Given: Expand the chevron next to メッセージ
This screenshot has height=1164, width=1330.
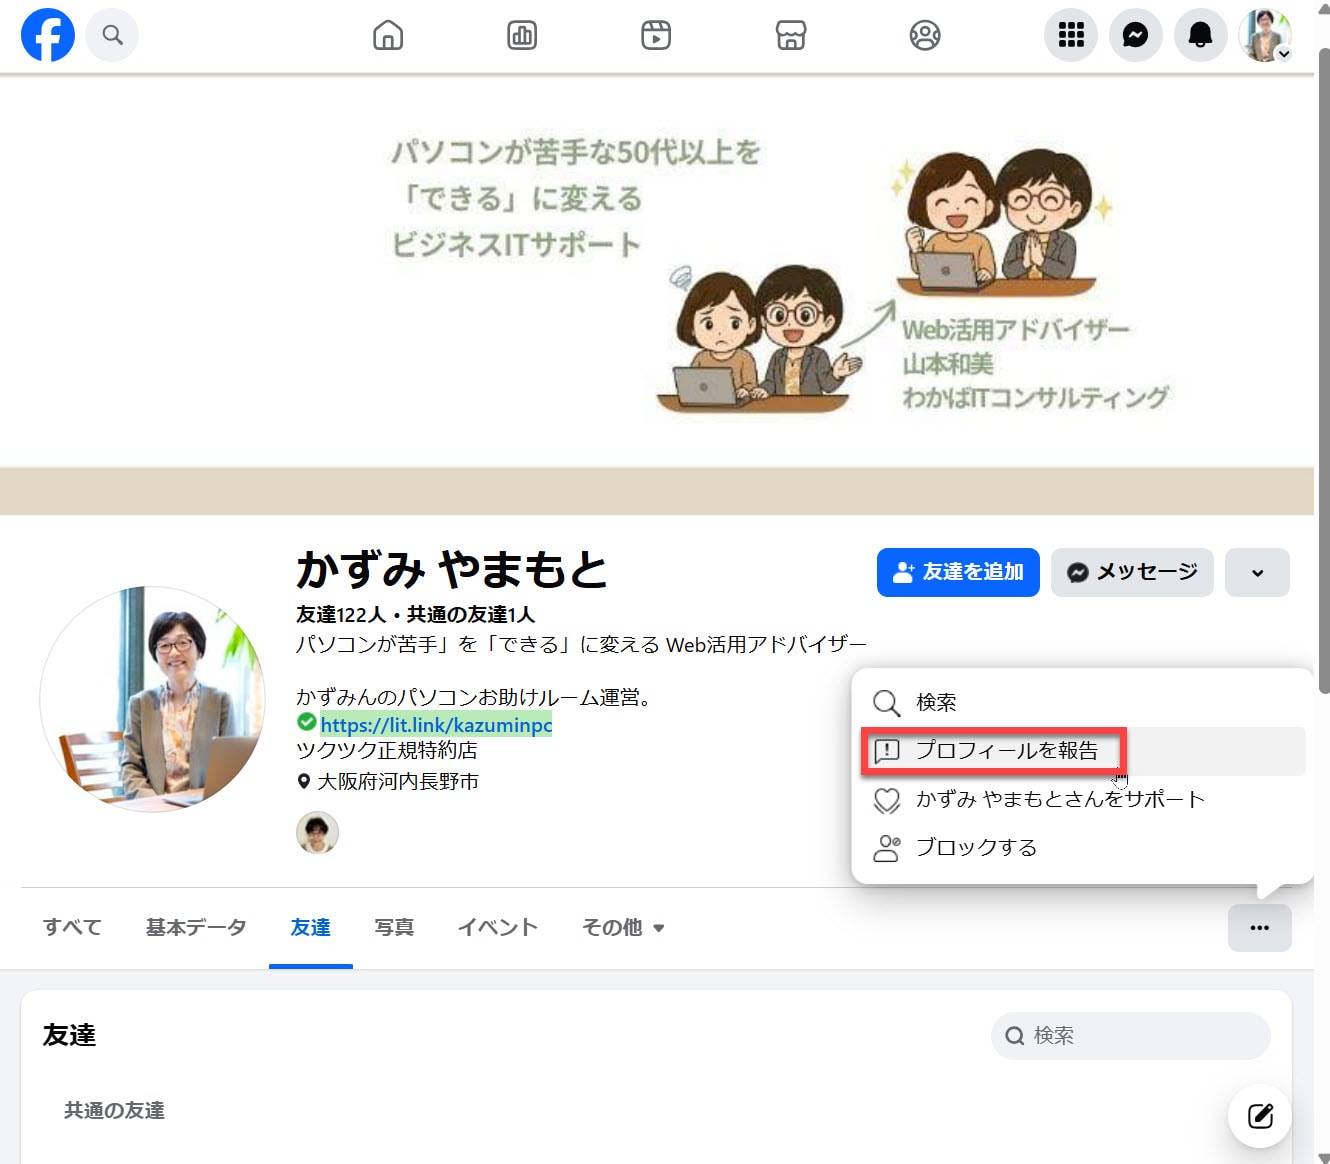Looking at the screenshot, I should pos(1257,573).
